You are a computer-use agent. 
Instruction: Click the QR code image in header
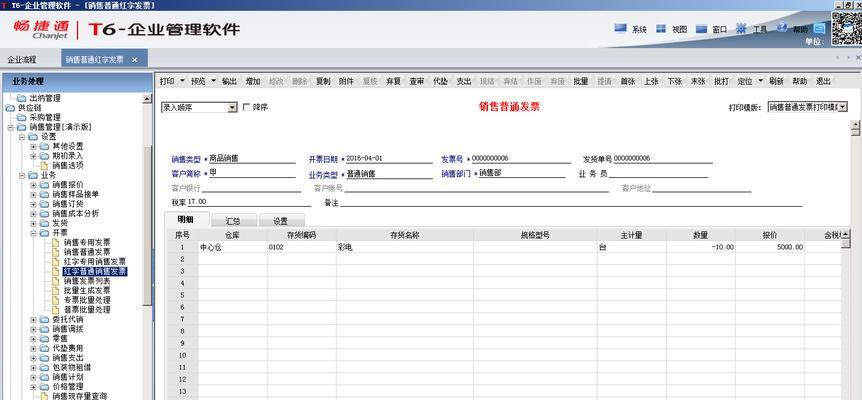click(x=846, y=29)
